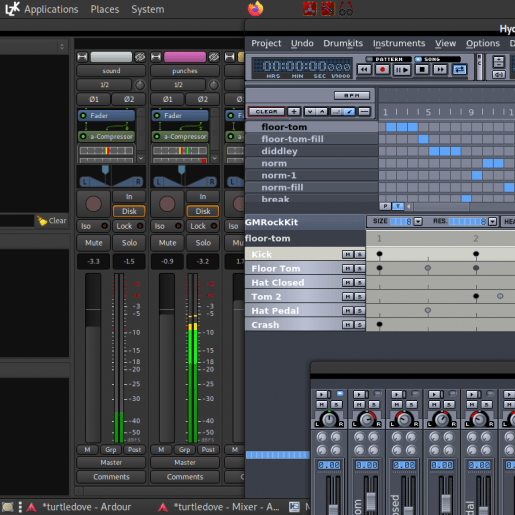Click the Play/Pause button in Hydrogen transport
This screenshot has width=515, height=515.
click(402, 70)
